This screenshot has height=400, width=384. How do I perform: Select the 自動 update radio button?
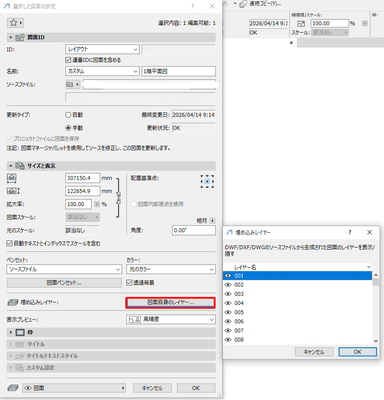tap(68, 115)
